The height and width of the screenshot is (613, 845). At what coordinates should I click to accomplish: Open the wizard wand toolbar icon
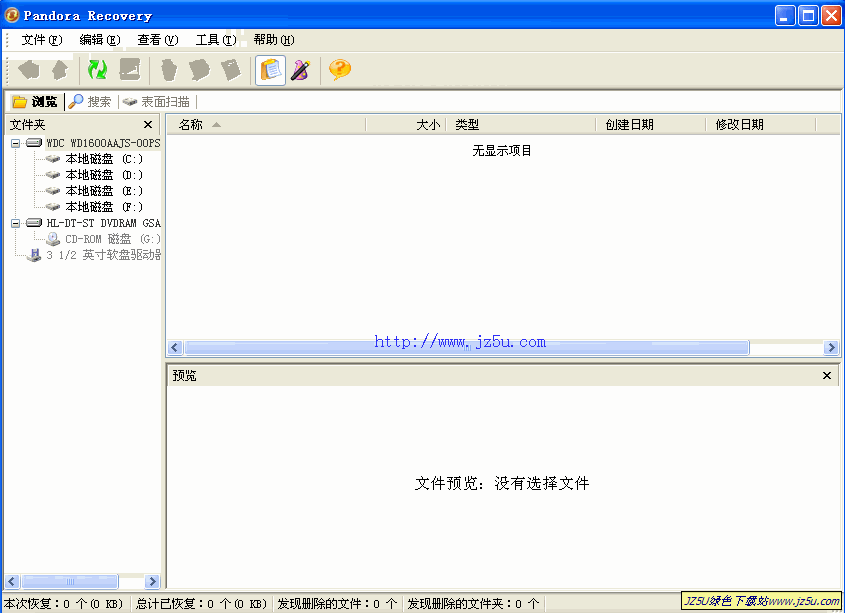coord(301,70)
